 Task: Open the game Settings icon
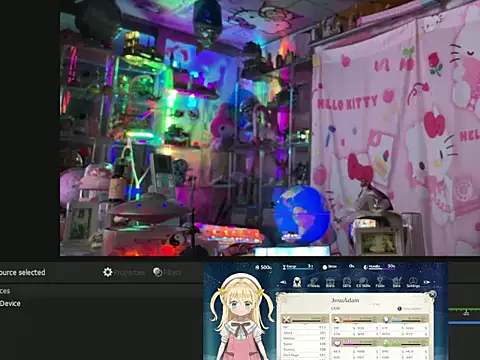point(413,282)
